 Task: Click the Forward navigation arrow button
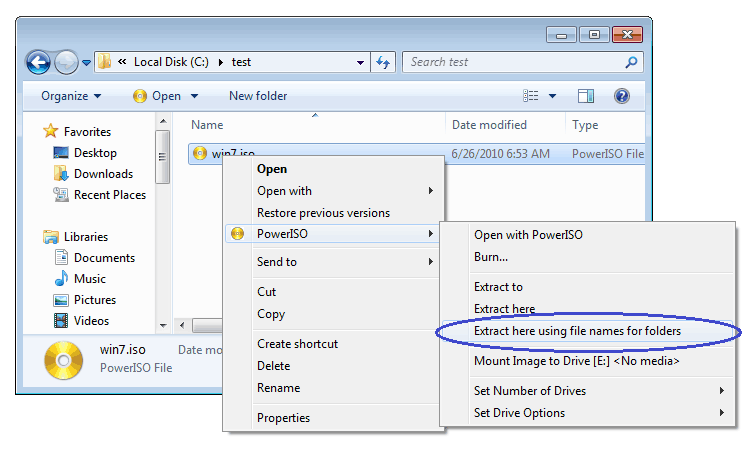point(66,62)
